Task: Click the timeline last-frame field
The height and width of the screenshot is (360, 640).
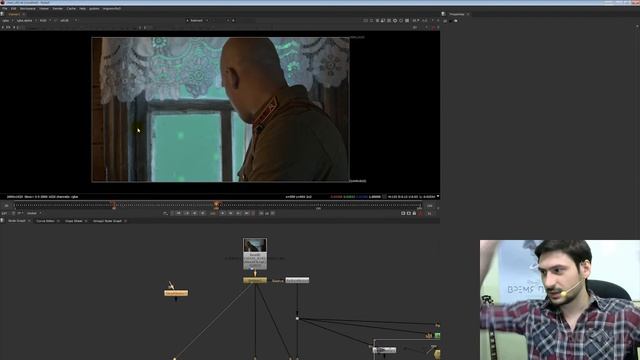Action: pyautogui.click(x=429, y=206)
